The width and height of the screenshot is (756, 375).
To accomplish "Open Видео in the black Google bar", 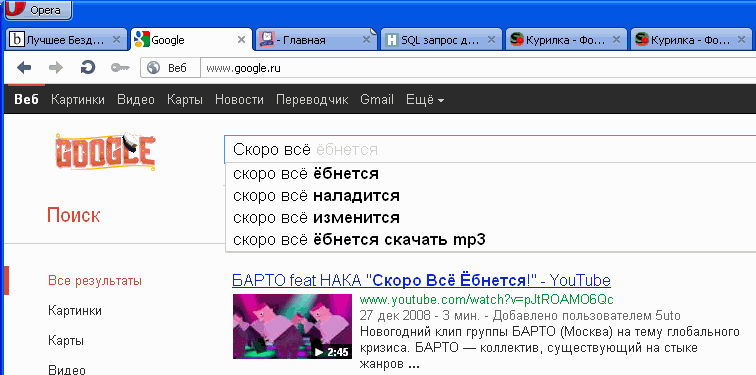I will pyautogui.click(x=136, y=100).
